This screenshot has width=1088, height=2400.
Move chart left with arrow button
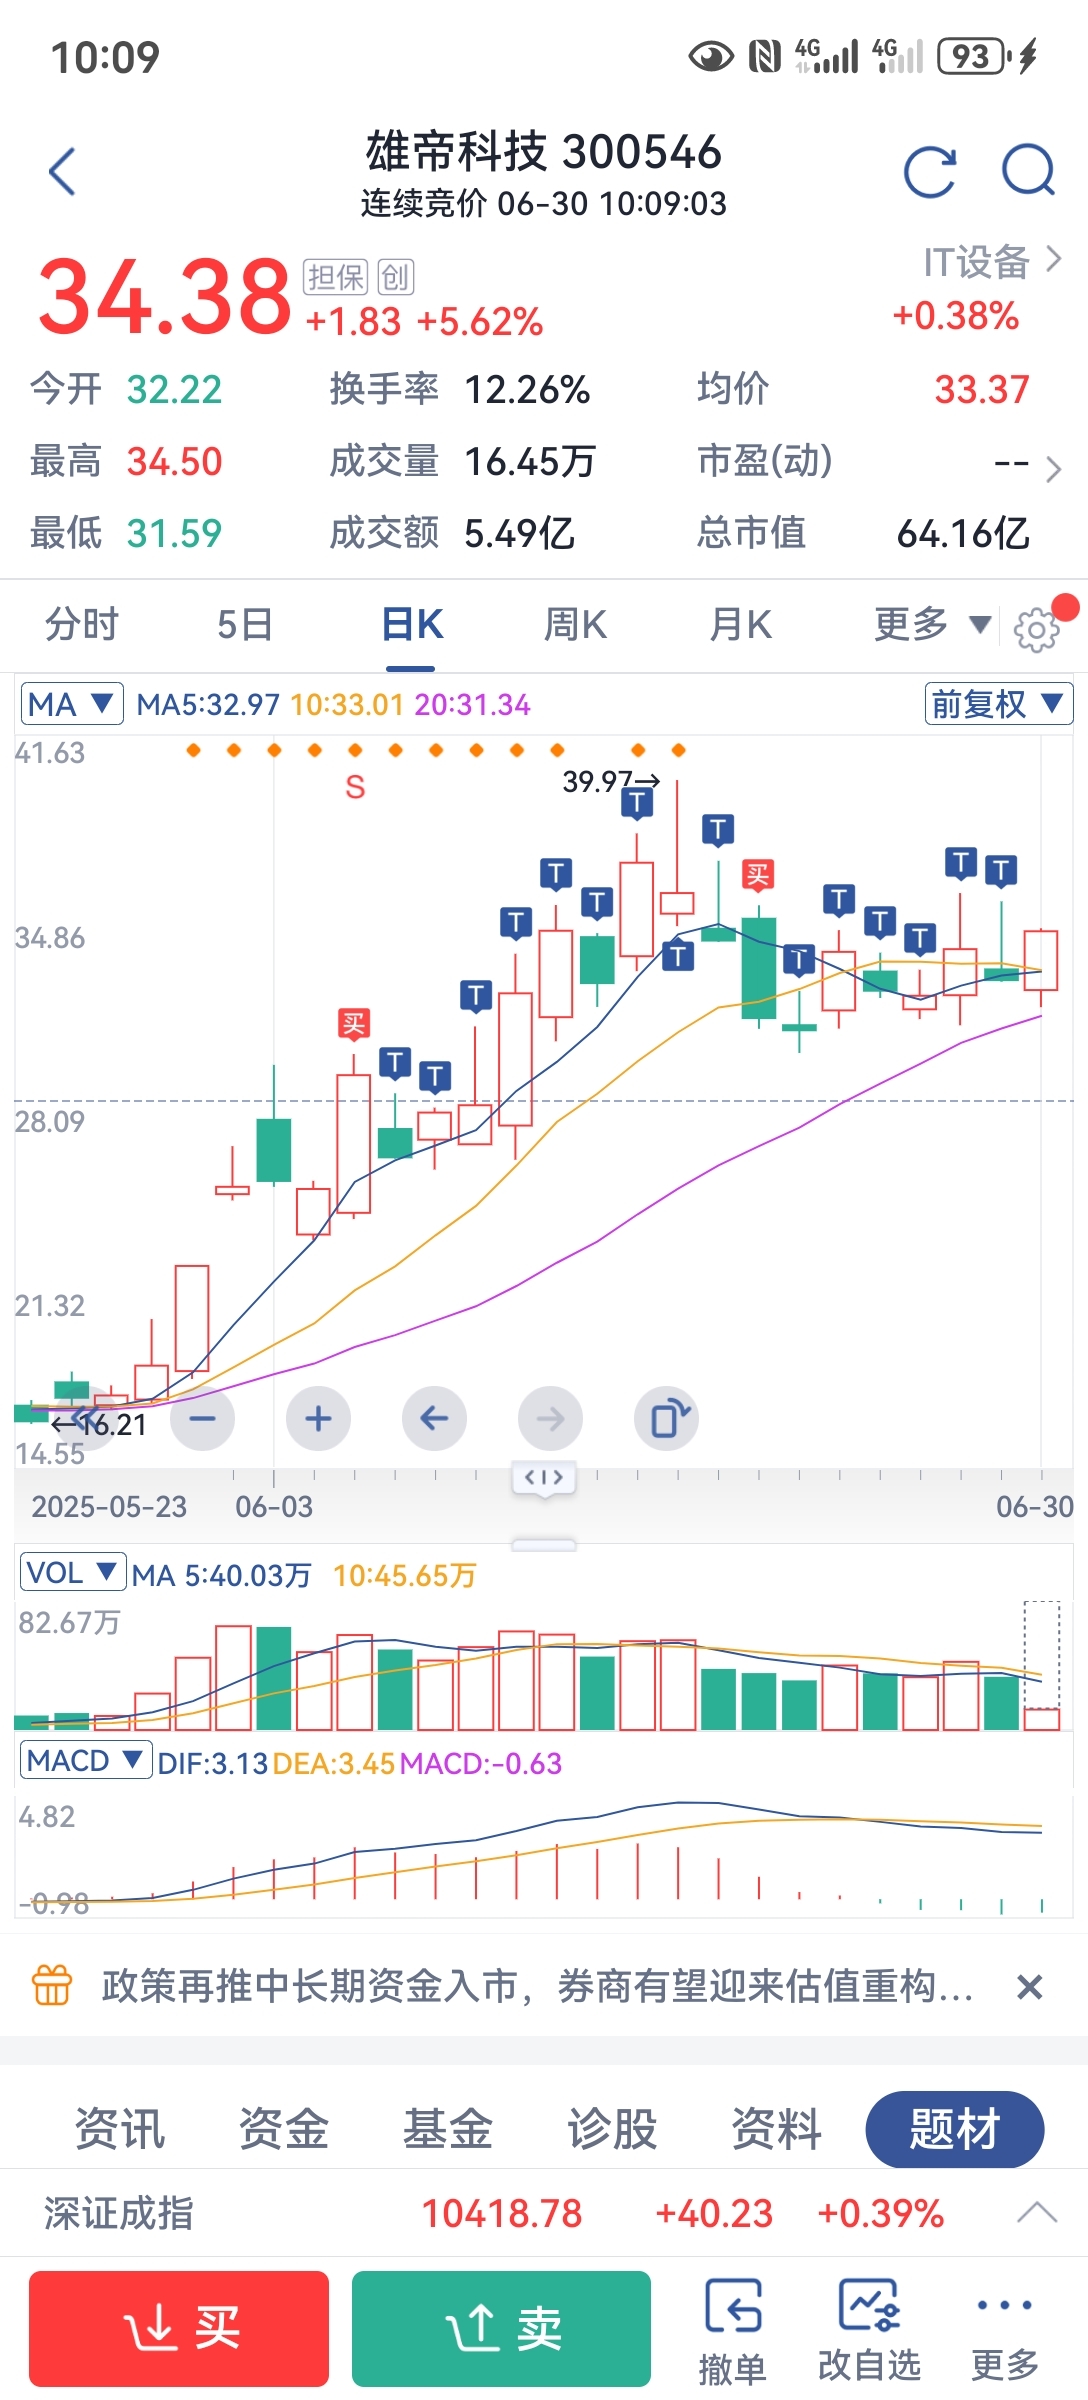[x=434, y=1418]
